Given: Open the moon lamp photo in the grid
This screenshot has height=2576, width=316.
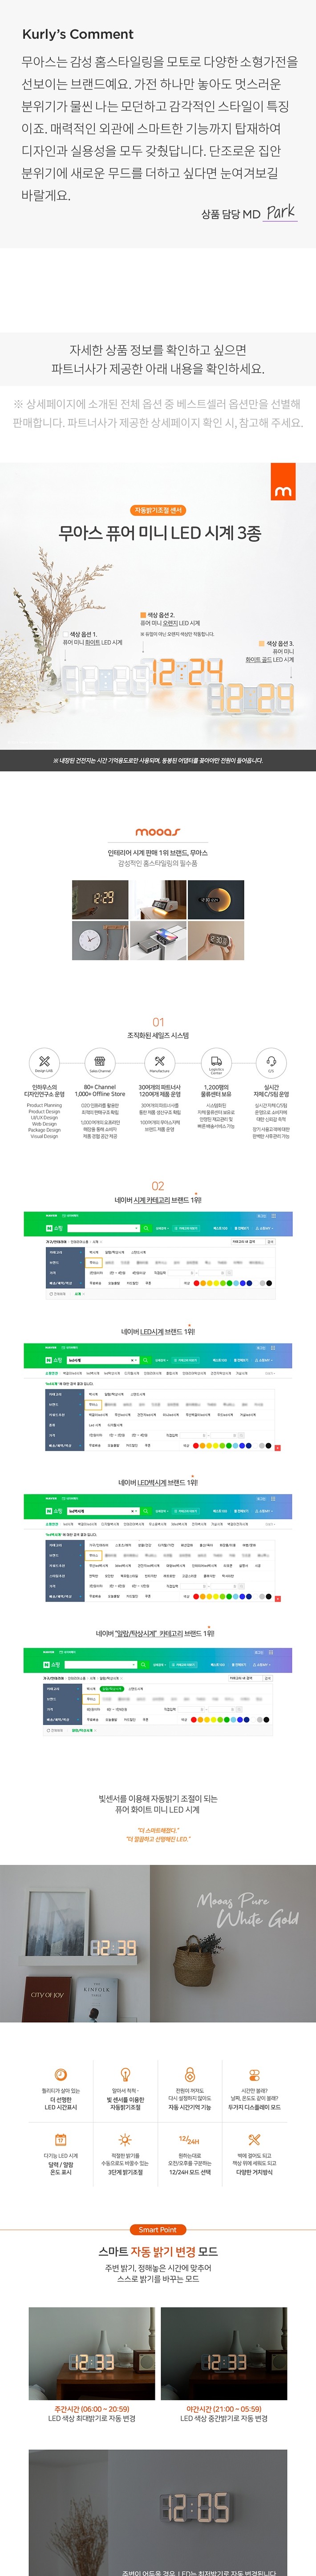Looking at the screenshot, I should click(x=216, y=899).
